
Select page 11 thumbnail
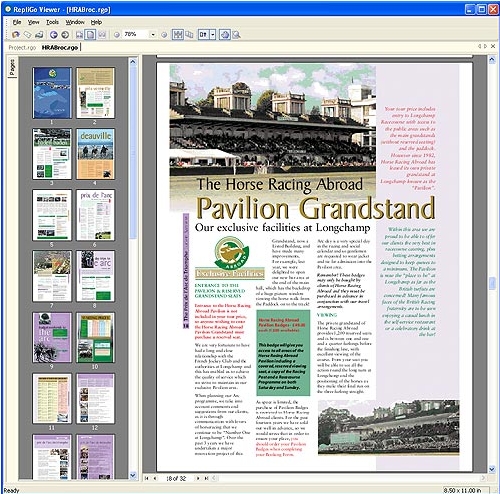[52, 398]
